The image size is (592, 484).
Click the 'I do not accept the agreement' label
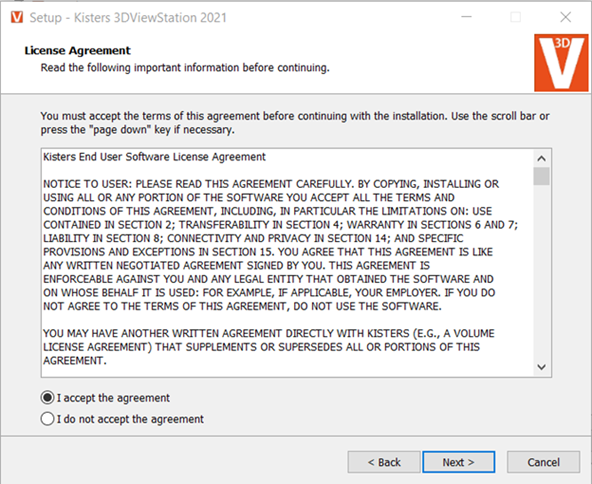tap(130, 419)
